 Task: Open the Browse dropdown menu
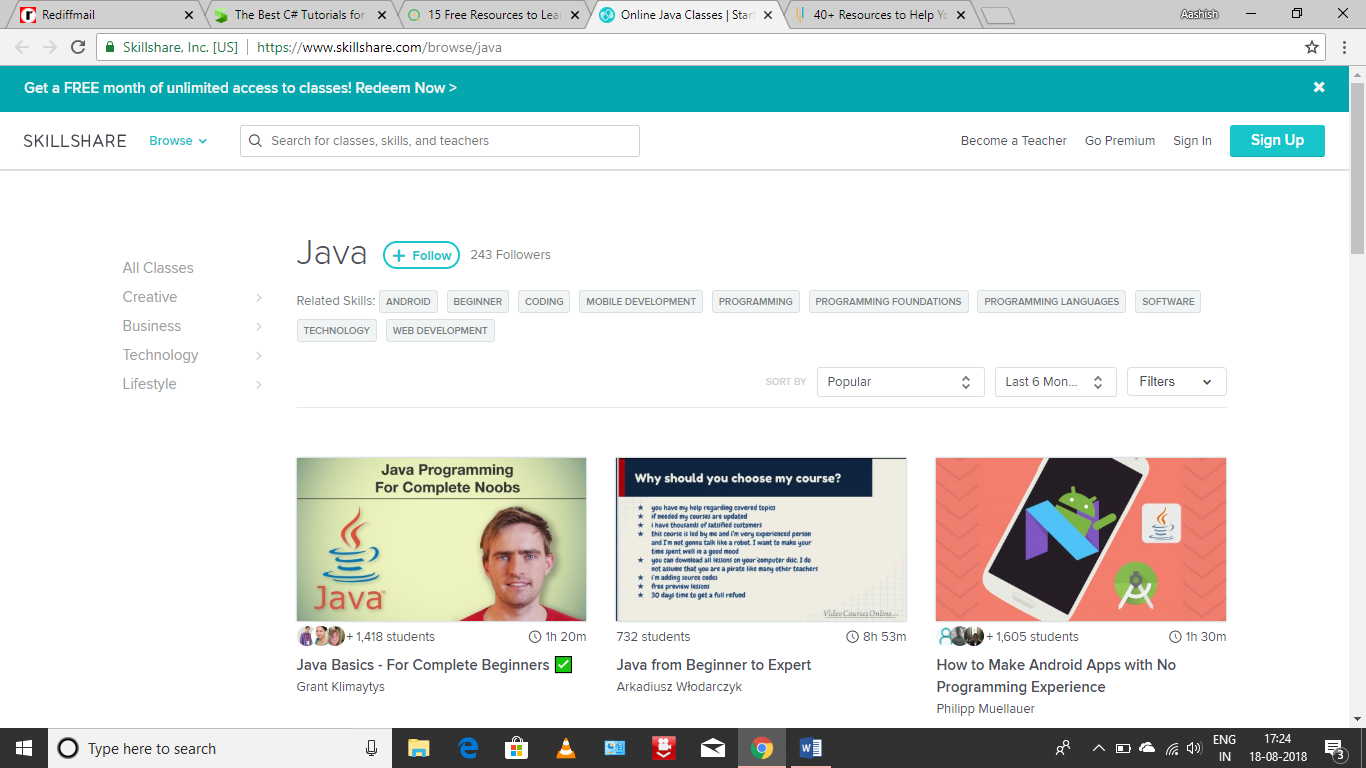178,141
